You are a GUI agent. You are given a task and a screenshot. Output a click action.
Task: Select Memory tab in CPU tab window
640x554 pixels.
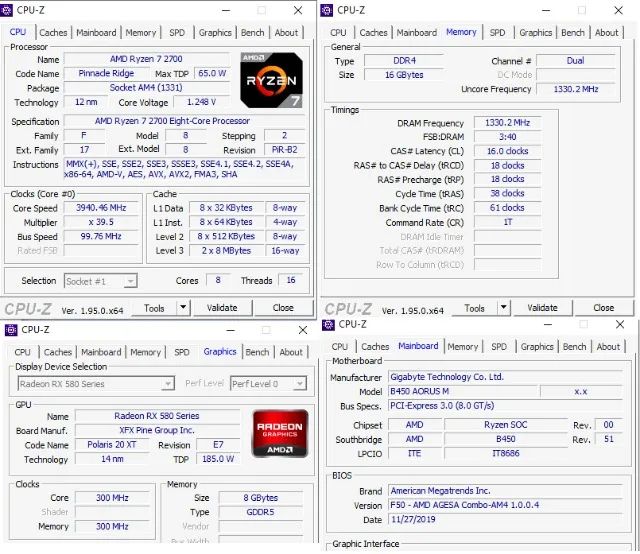click(x=141, y=33)
